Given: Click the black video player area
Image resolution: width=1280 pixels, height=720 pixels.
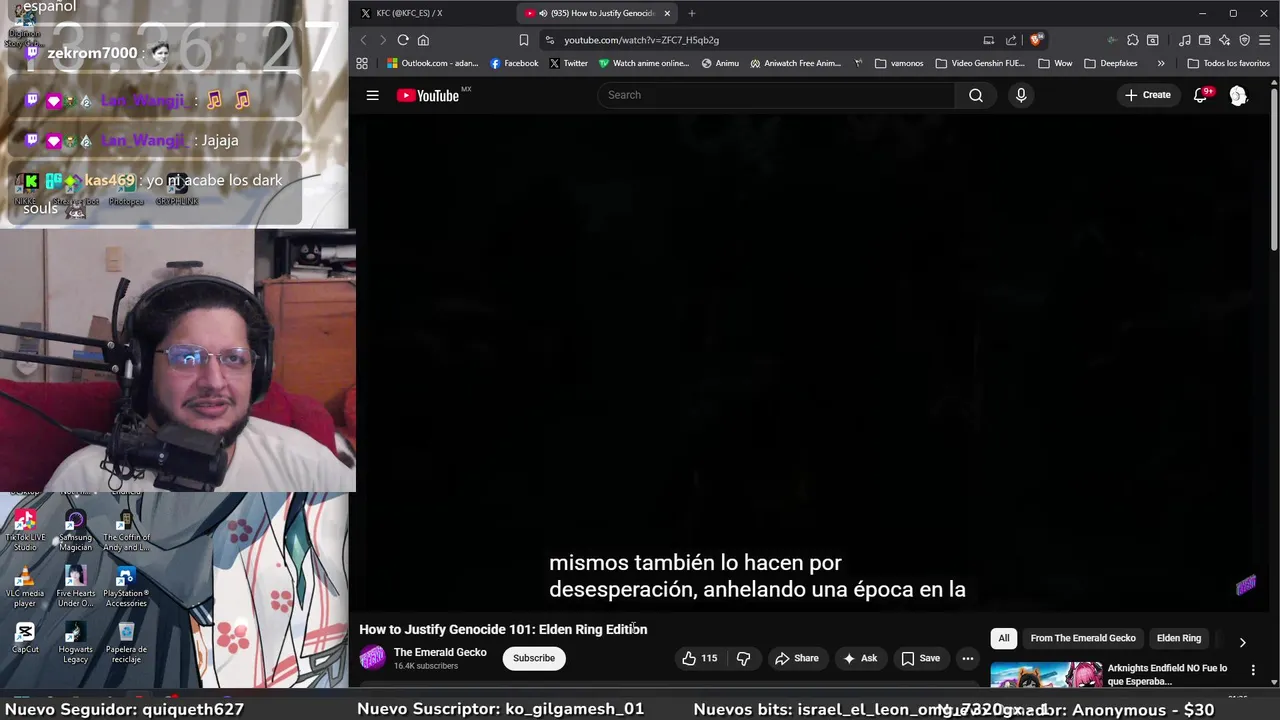Looking at the screenshot, I should tap(810, 360).
